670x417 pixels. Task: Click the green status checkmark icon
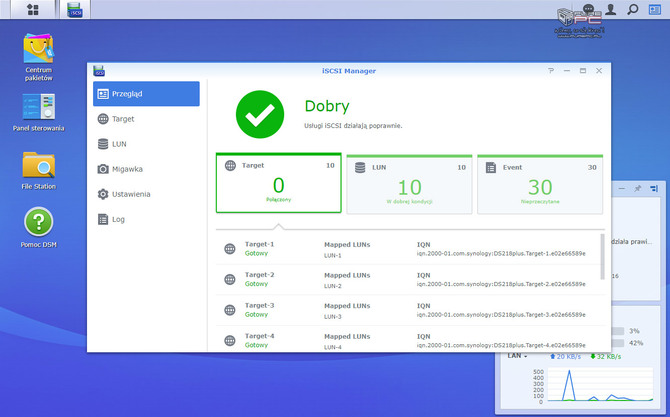(260, 114)
